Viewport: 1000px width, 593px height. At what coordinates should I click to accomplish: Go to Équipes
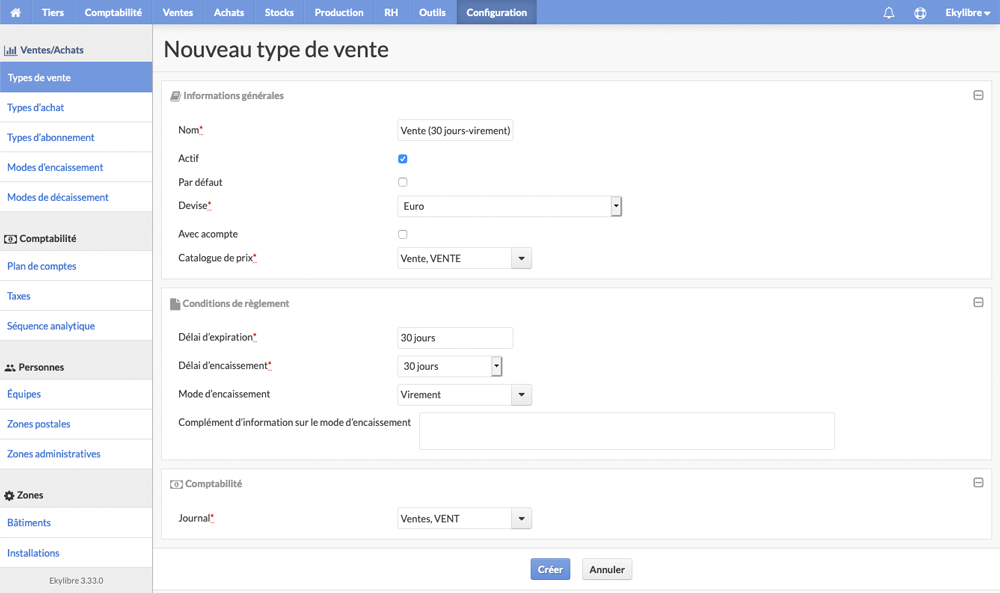(x=76, y=394)
